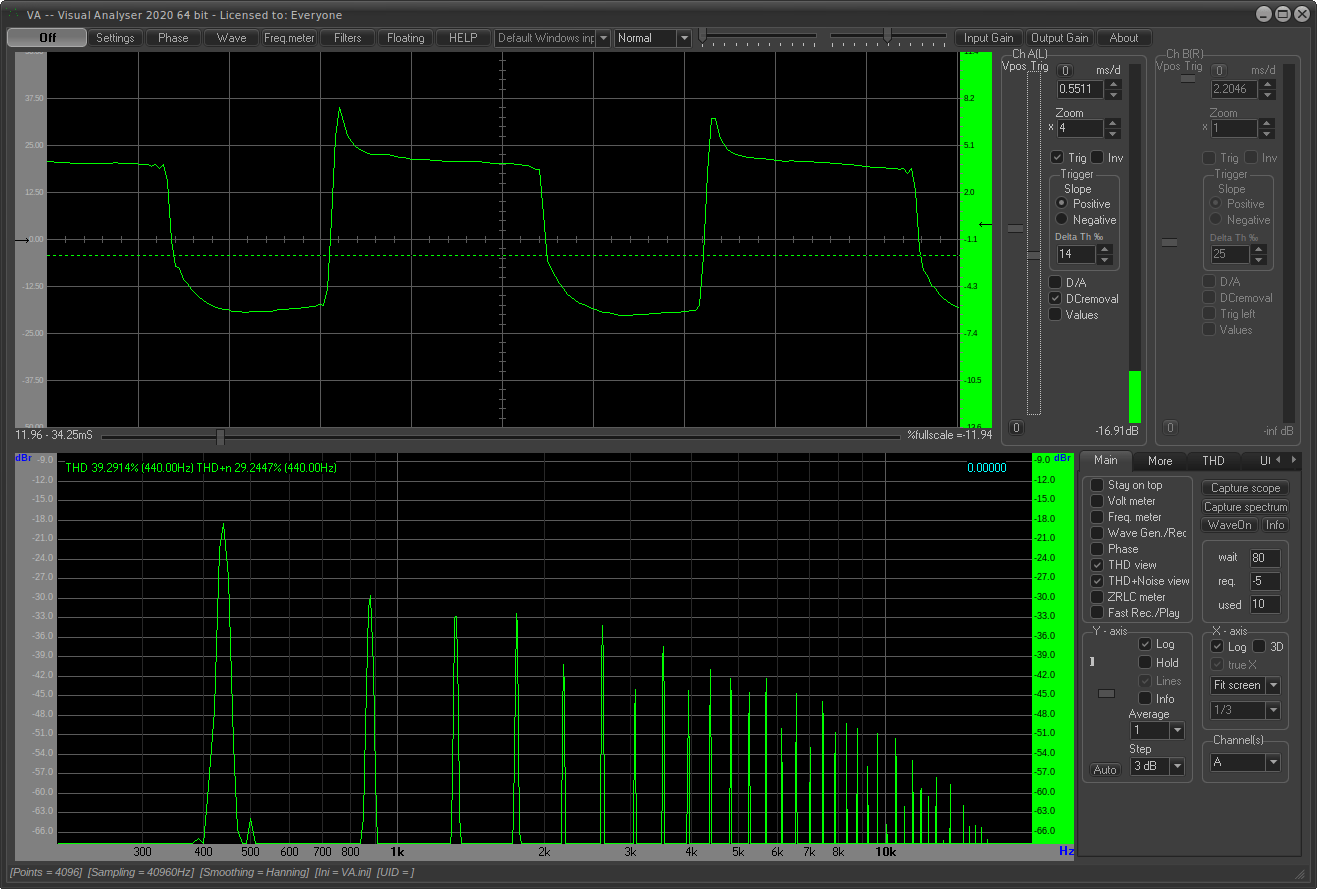Switch to the Main tab

(1106, 461)
